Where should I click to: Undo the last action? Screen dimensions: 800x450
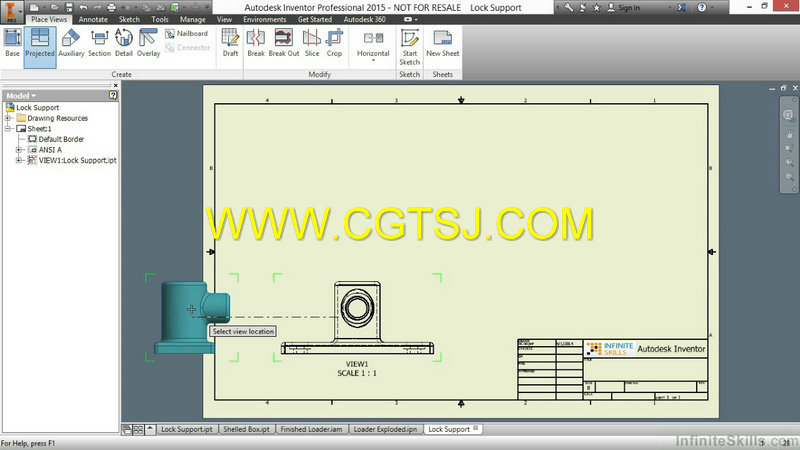(x=83, y=7)
